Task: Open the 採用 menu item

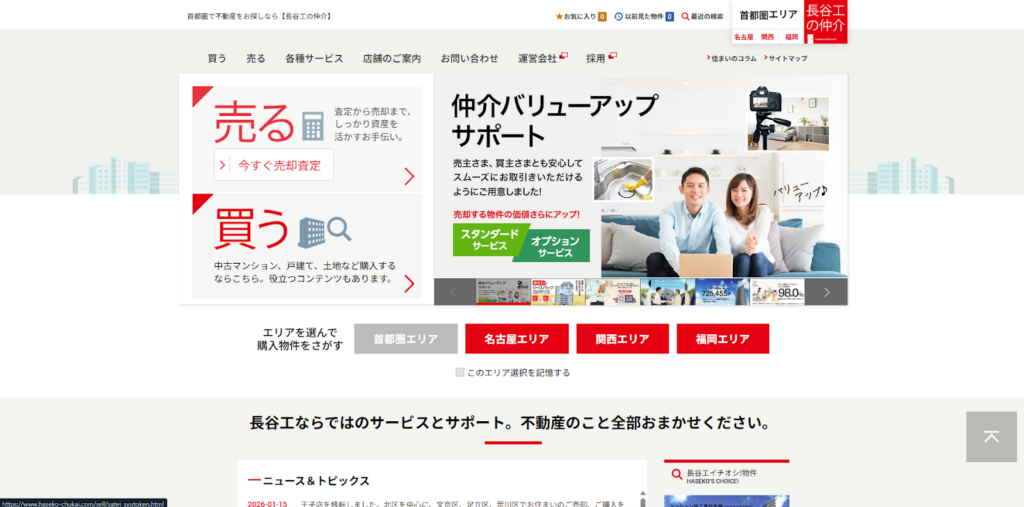Action: coord(596,58)
